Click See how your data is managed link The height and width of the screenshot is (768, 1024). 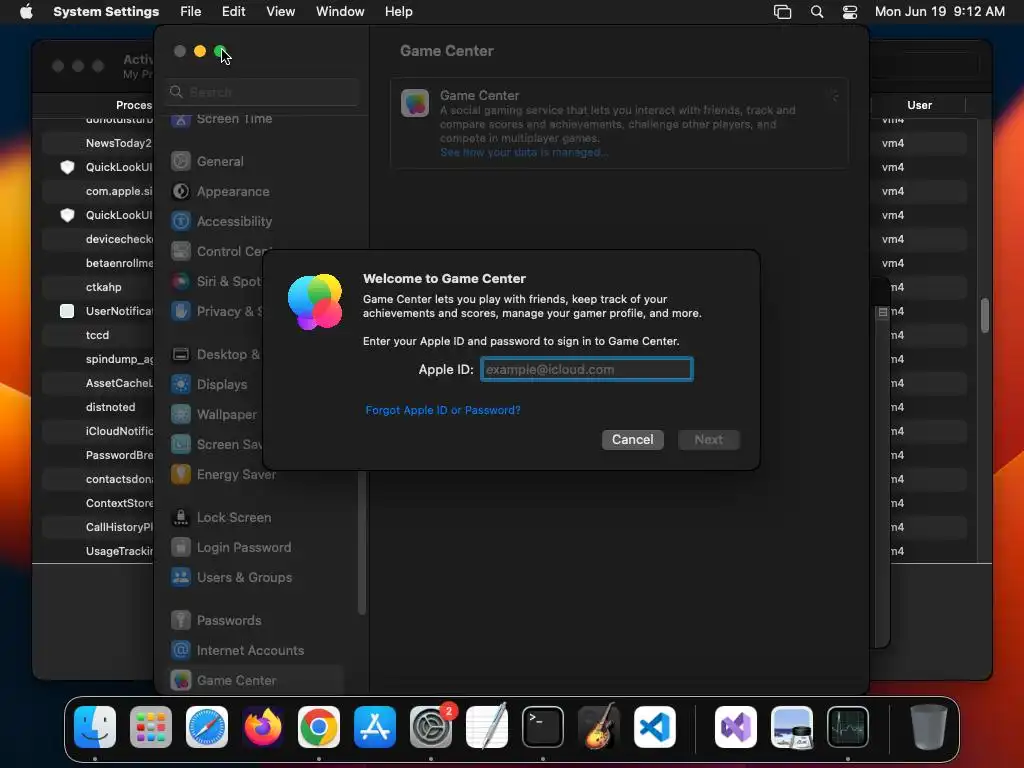[524, 152]
